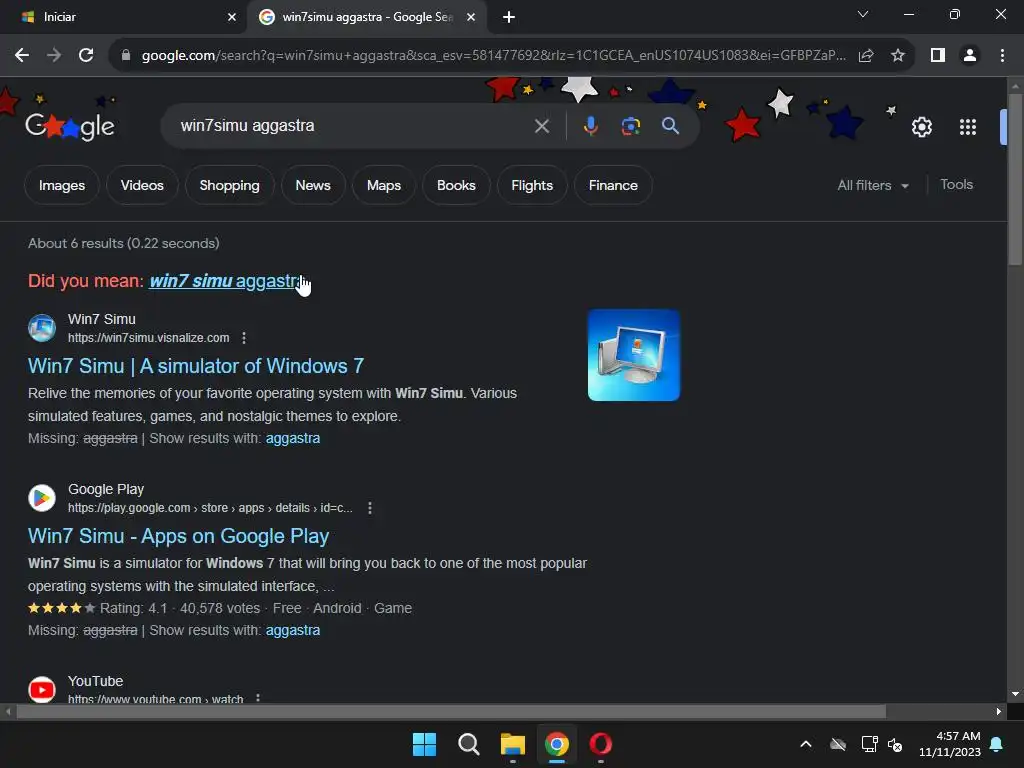Image resolution: width=1024 pixels, height=768 pixels.
Task: Filter results by News
Action: [x=313, y=185]
